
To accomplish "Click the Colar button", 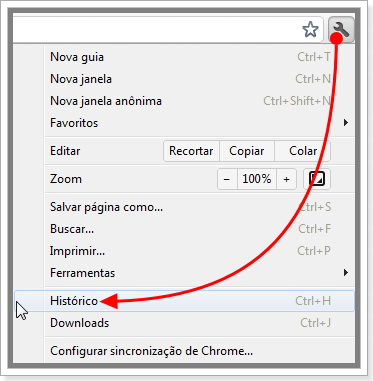I will tap(303, 151).
